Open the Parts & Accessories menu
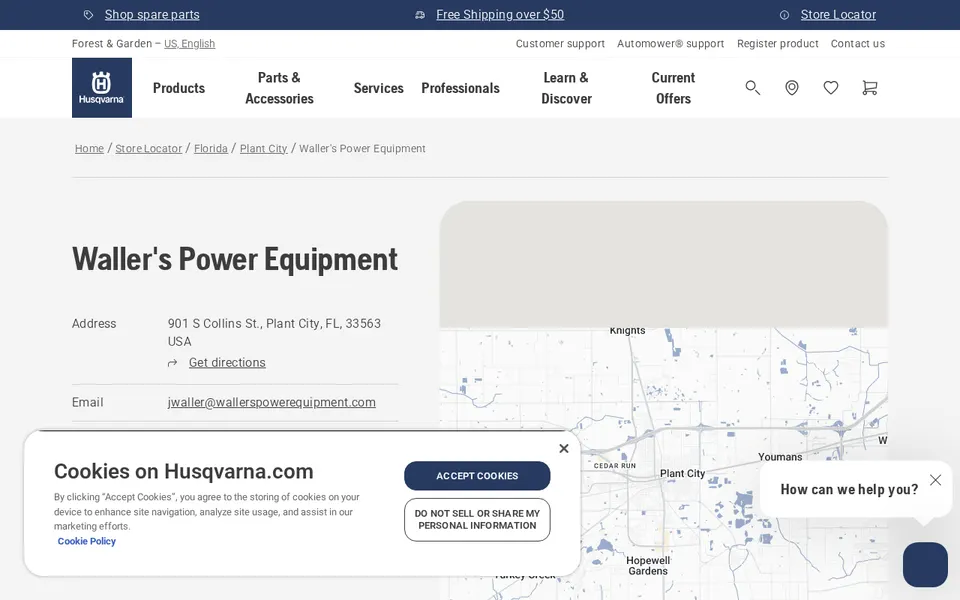The width and height of the screenshot is (960, 600). [279, 88]
